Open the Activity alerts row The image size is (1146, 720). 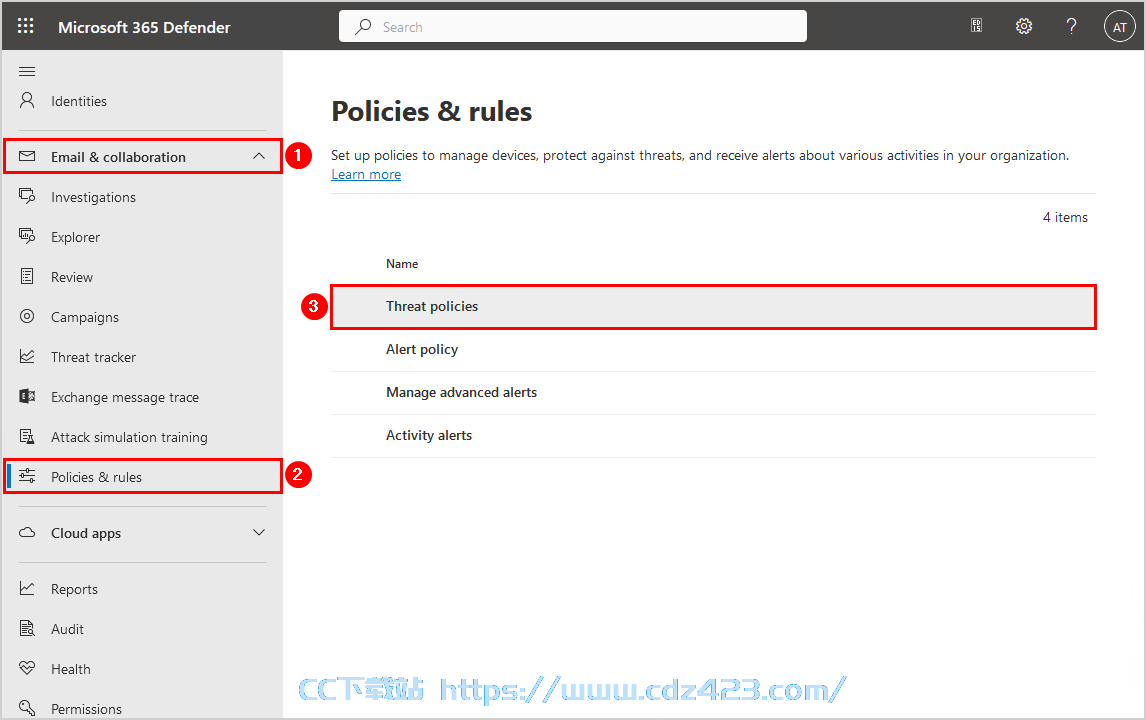point(713,436)
